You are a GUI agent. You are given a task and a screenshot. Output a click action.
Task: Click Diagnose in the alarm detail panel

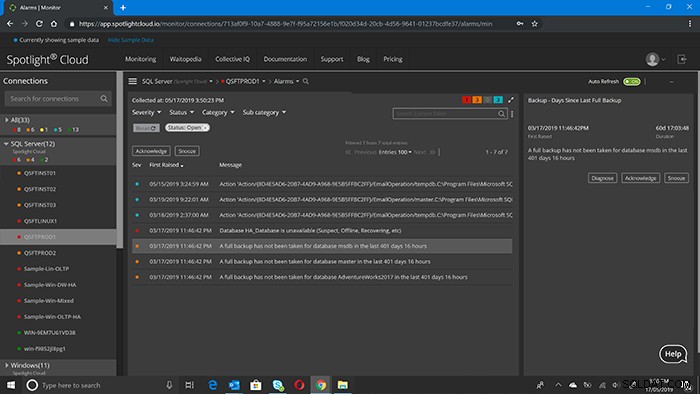click(602, 178)
